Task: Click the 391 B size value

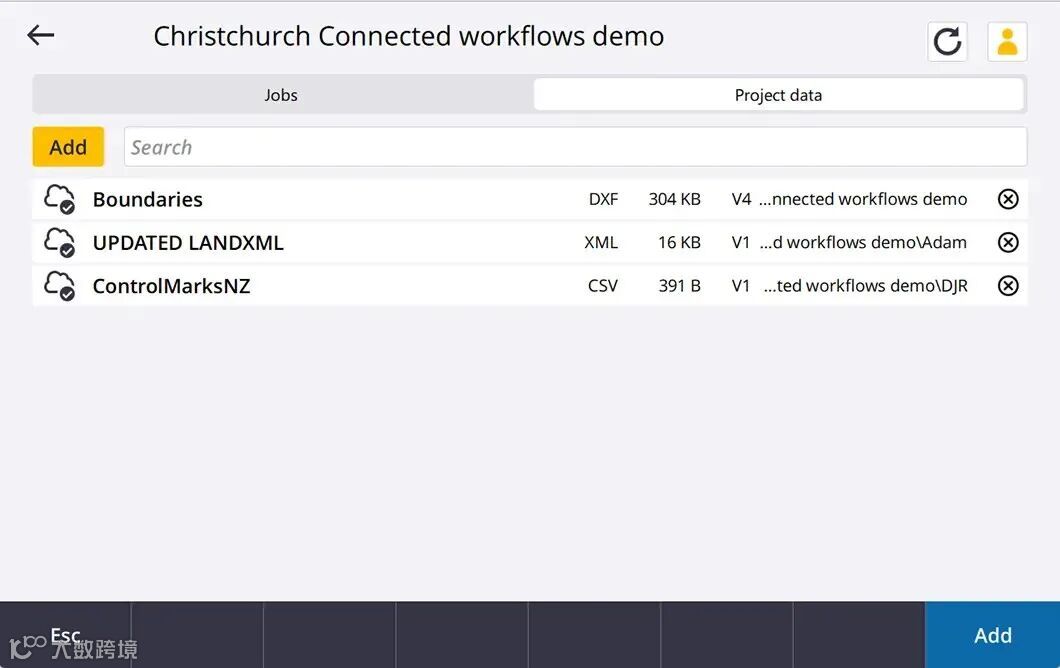Action: [679, 286]
